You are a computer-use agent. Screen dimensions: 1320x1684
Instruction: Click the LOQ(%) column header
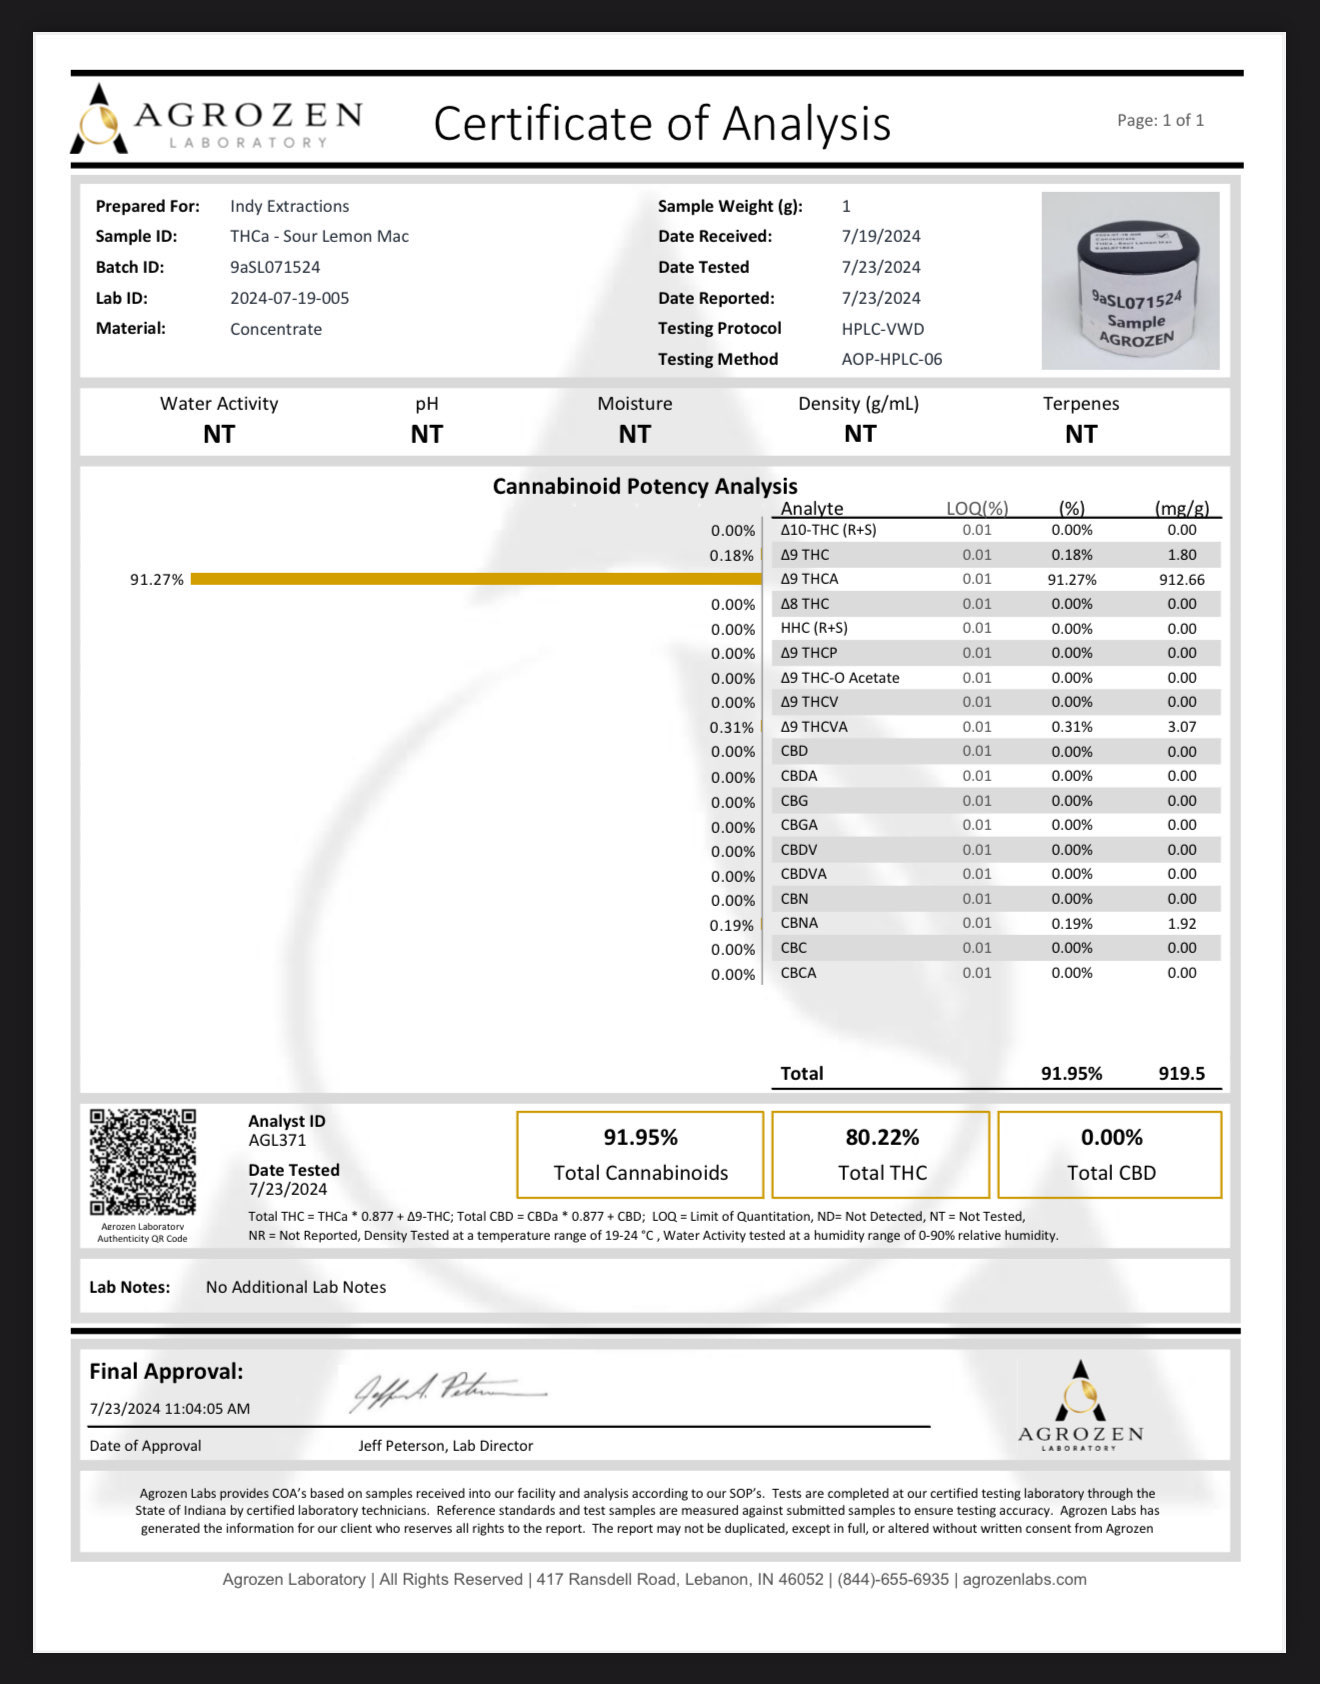(x=976, y=508)
